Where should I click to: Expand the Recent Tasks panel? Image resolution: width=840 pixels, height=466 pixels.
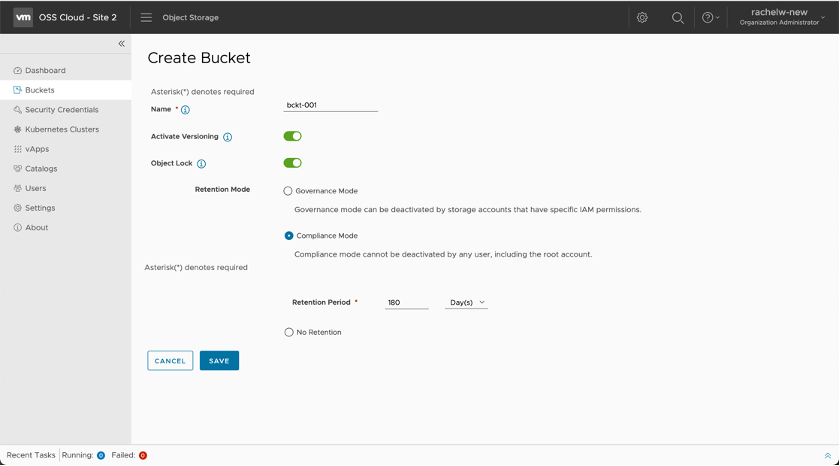point(827,455)
